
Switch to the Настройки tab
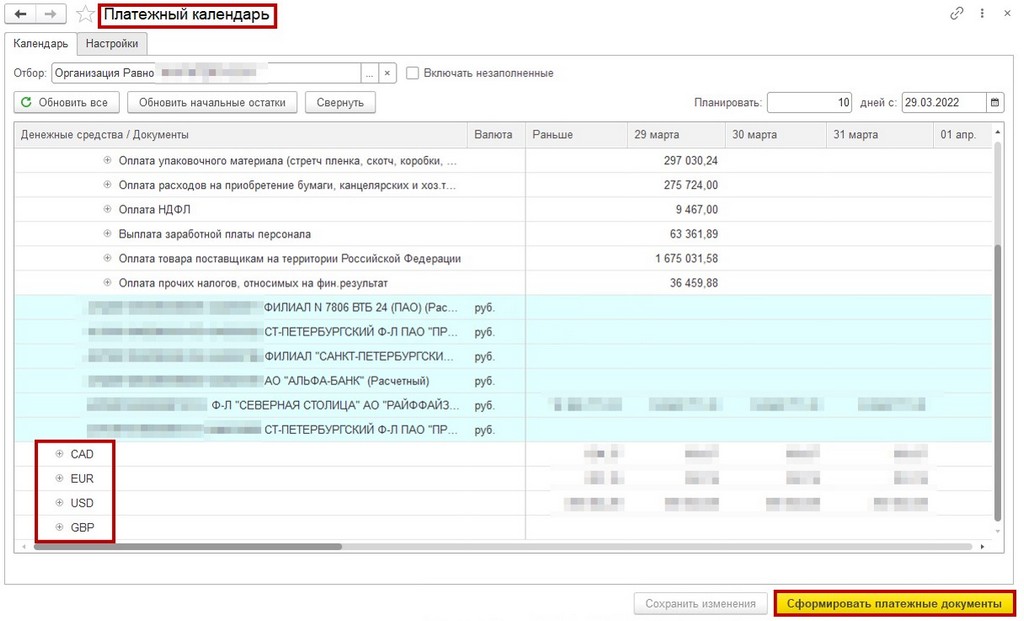pyautogui.click(x=112, y=44)
